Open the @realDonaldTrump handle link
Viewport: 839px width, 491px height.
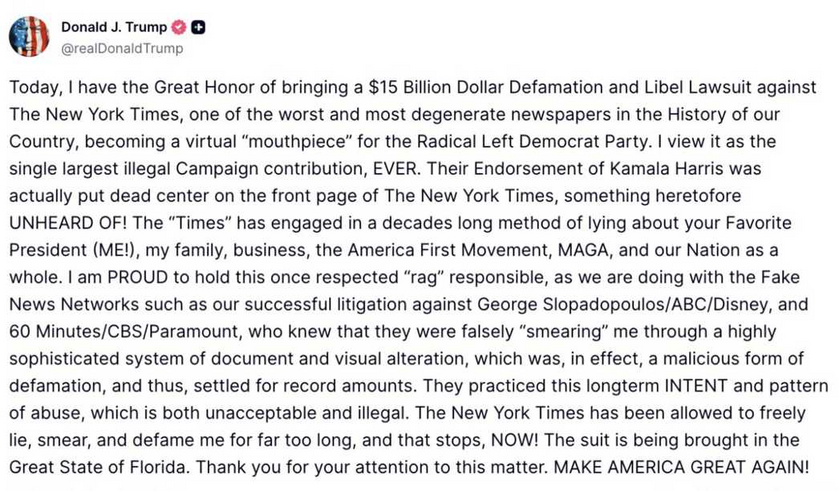point(122,47)
